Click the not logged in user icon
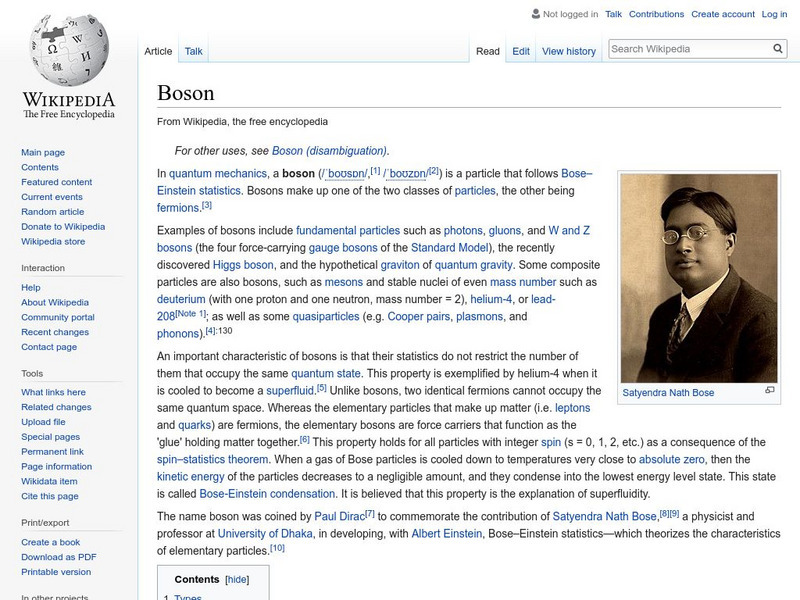This screenshot has height=600, width=800. [534, 15]
